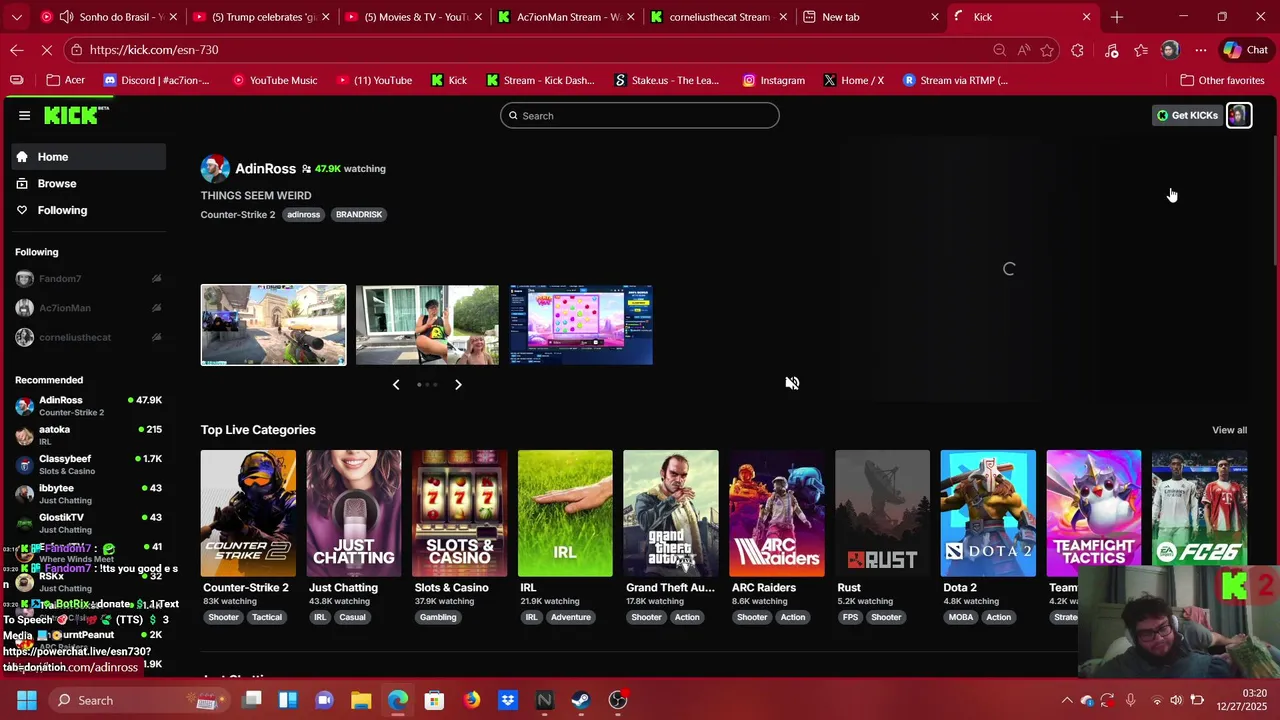Toggle notifications for corneliusthecat
Viewport: 1280px width, 720px height.
click(156, 337)
